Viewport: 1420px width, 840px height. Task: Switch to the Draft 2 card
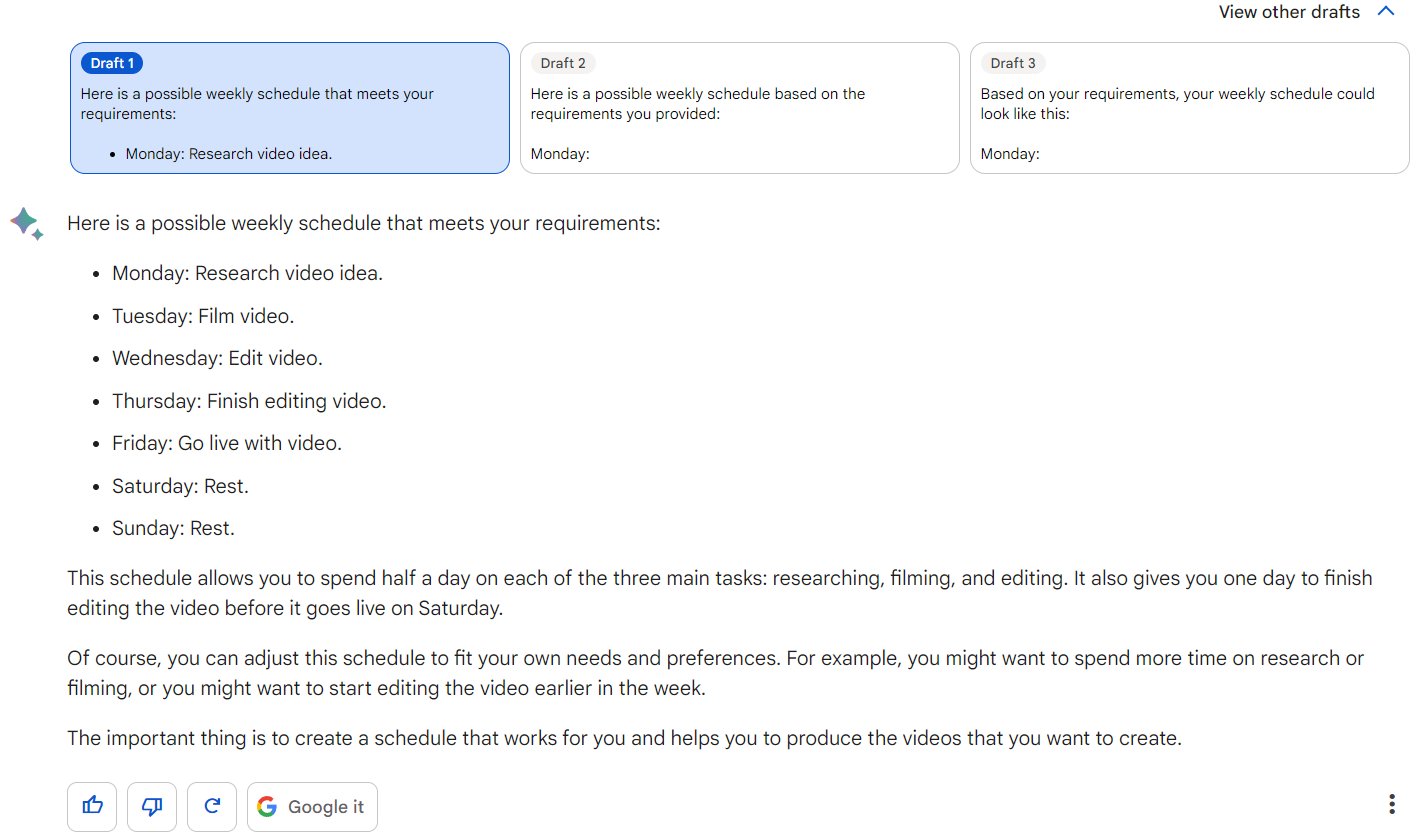(x=740, y=108)
